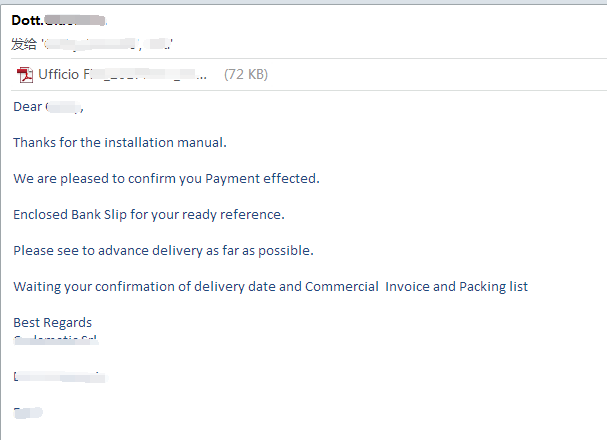607x440 pixels.
Task: Click the blurred company name under Best Regards
Action: click(56, 340)
